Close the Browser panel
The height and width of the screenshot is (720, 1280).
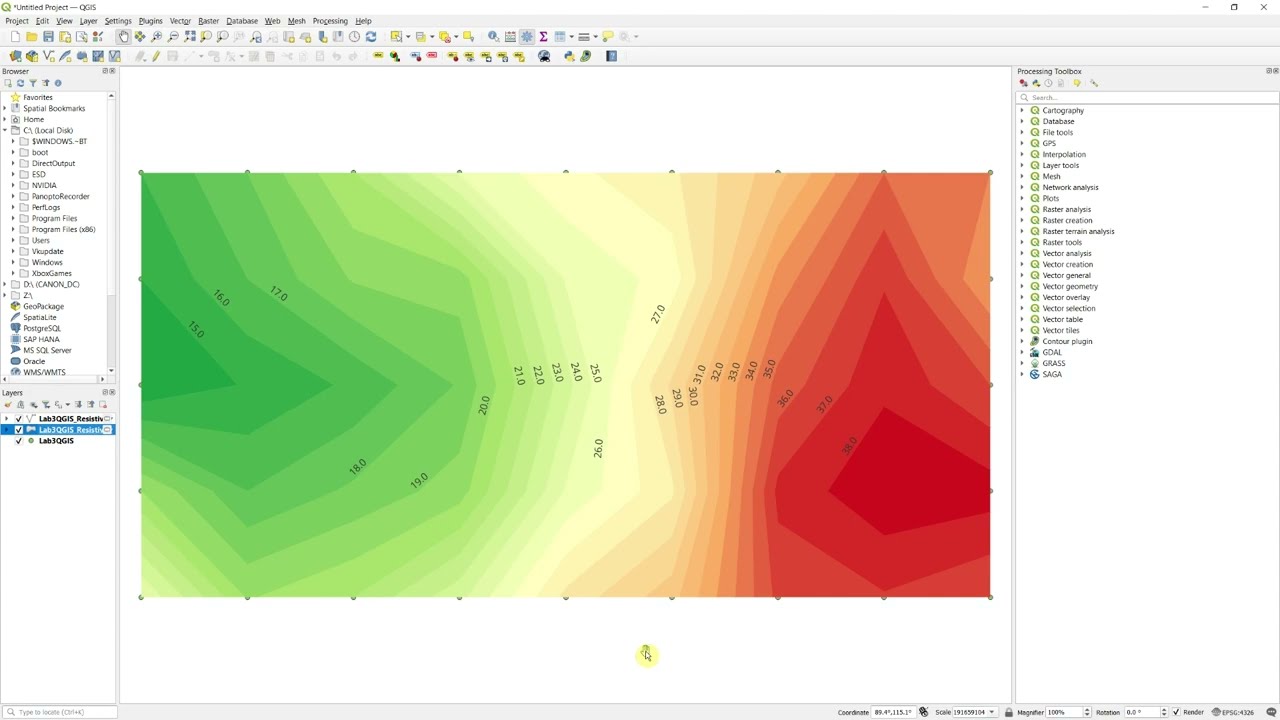(x=112, y=71)
